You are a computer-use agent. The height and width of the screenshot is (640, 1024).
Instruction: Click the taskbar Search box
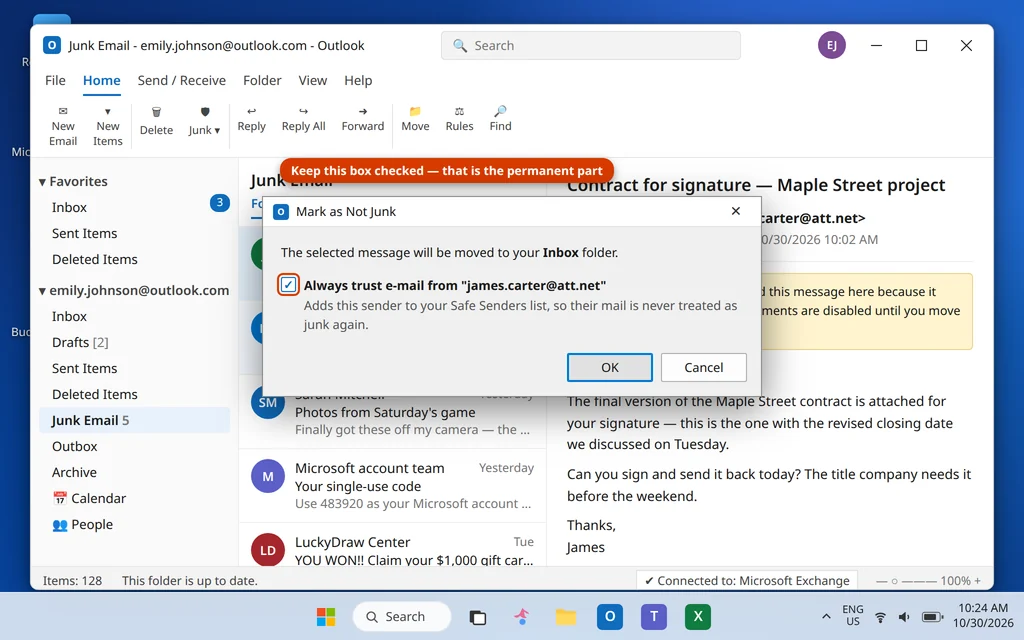[x=402, y=616]
